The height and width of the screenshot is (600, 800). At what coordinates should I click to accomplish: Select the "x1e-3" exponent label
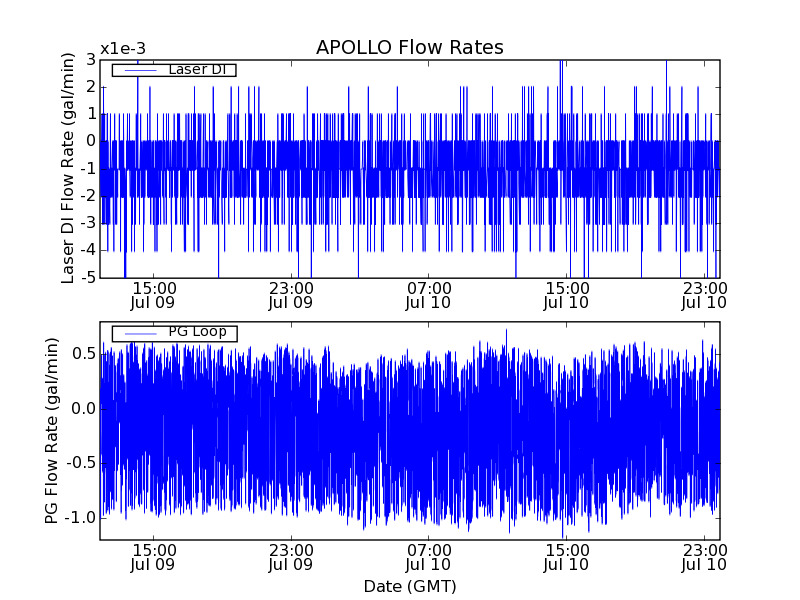[123, 49]
